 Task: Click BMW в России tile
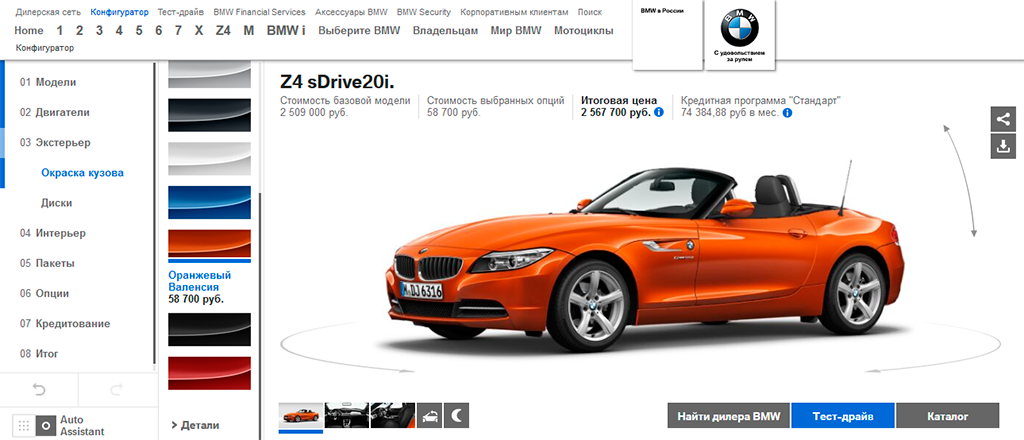(x=667, y=35)
